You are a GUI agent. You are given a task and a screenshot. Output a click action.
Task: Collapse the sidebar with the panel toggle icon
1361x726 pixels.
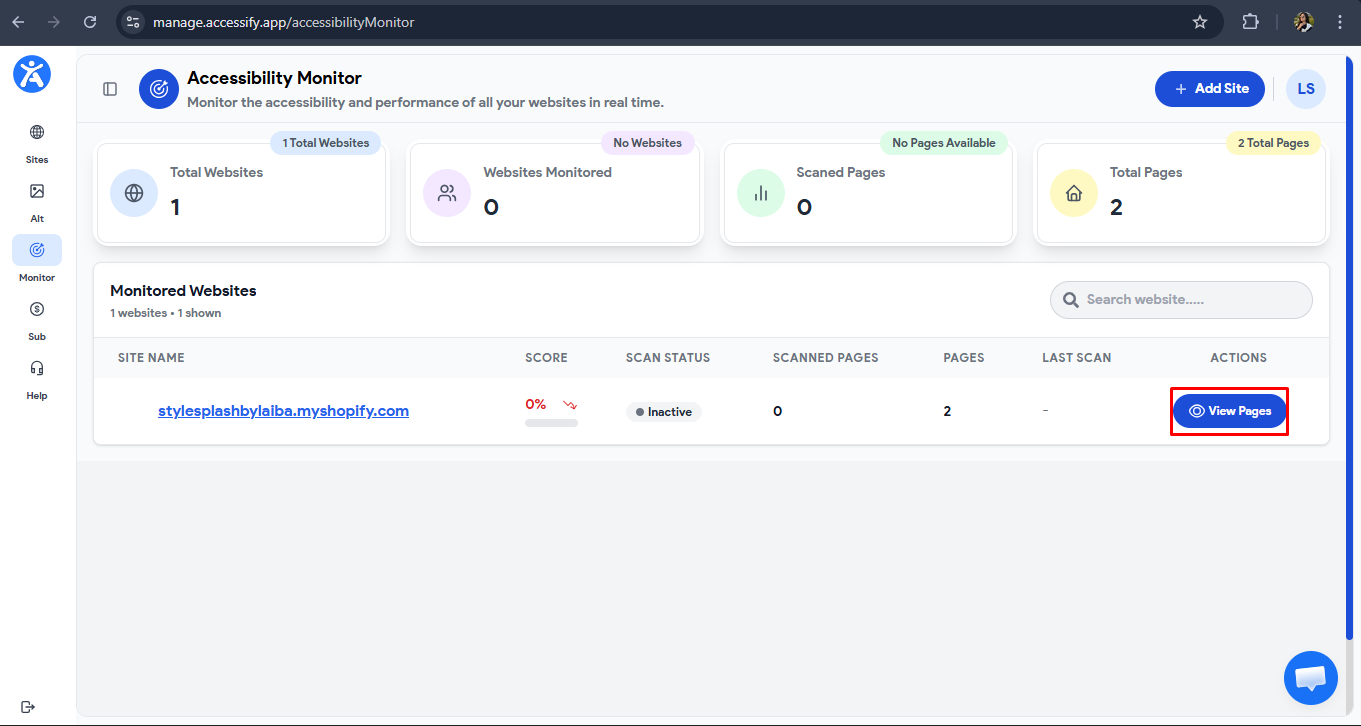coord(109,88)
